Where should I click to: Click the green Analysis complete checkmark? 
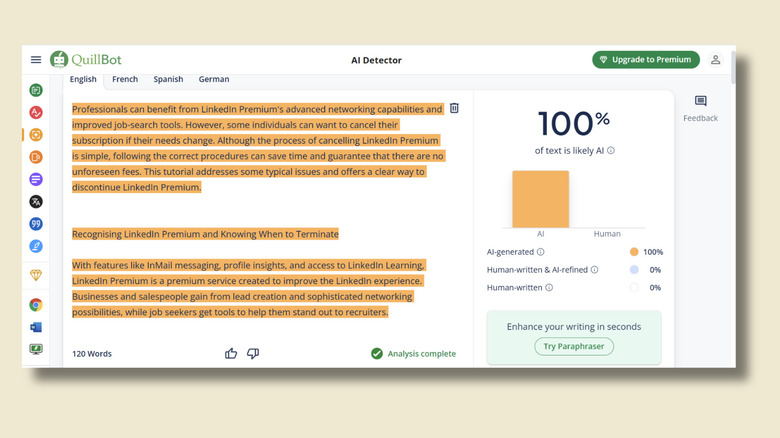coord(377,353)
